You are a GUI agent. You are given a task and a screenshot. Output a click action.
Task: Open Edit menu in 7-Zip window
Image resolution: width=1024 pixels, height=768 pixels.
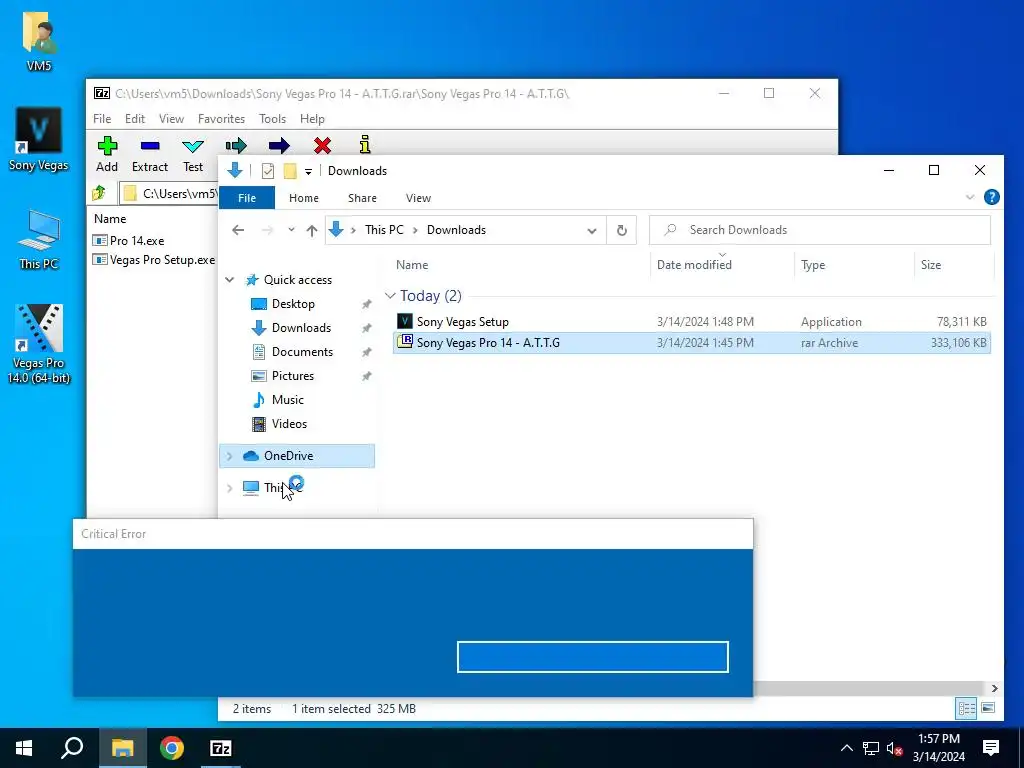135,119
